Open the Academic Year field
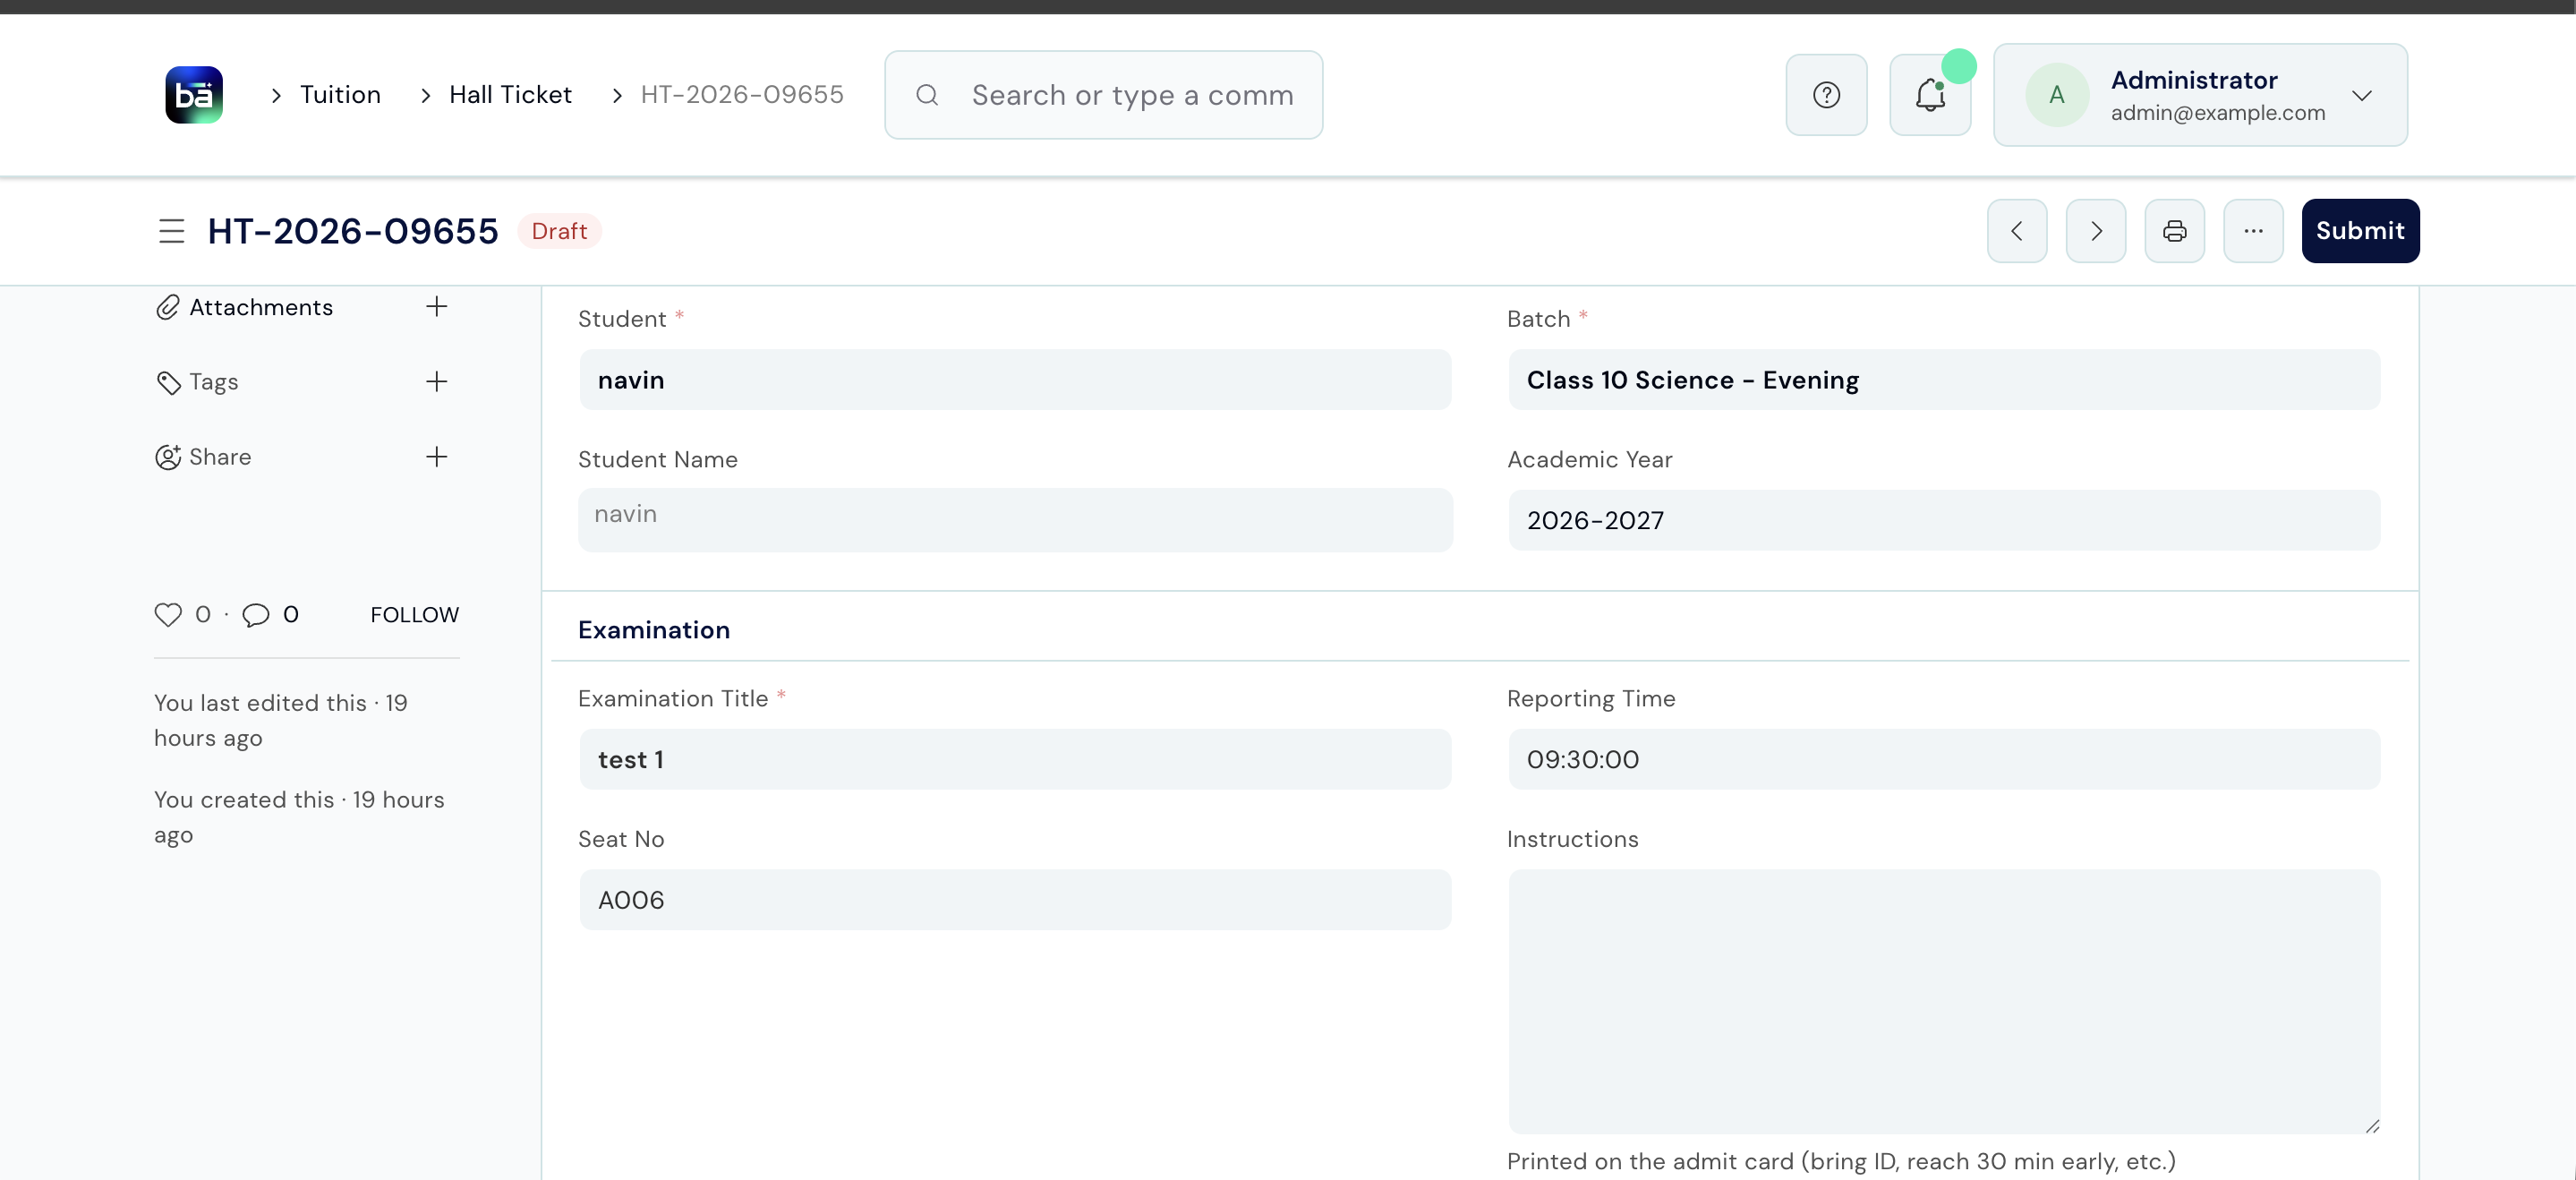Screen dimensions: 2576x1180 pos(1943,520)
